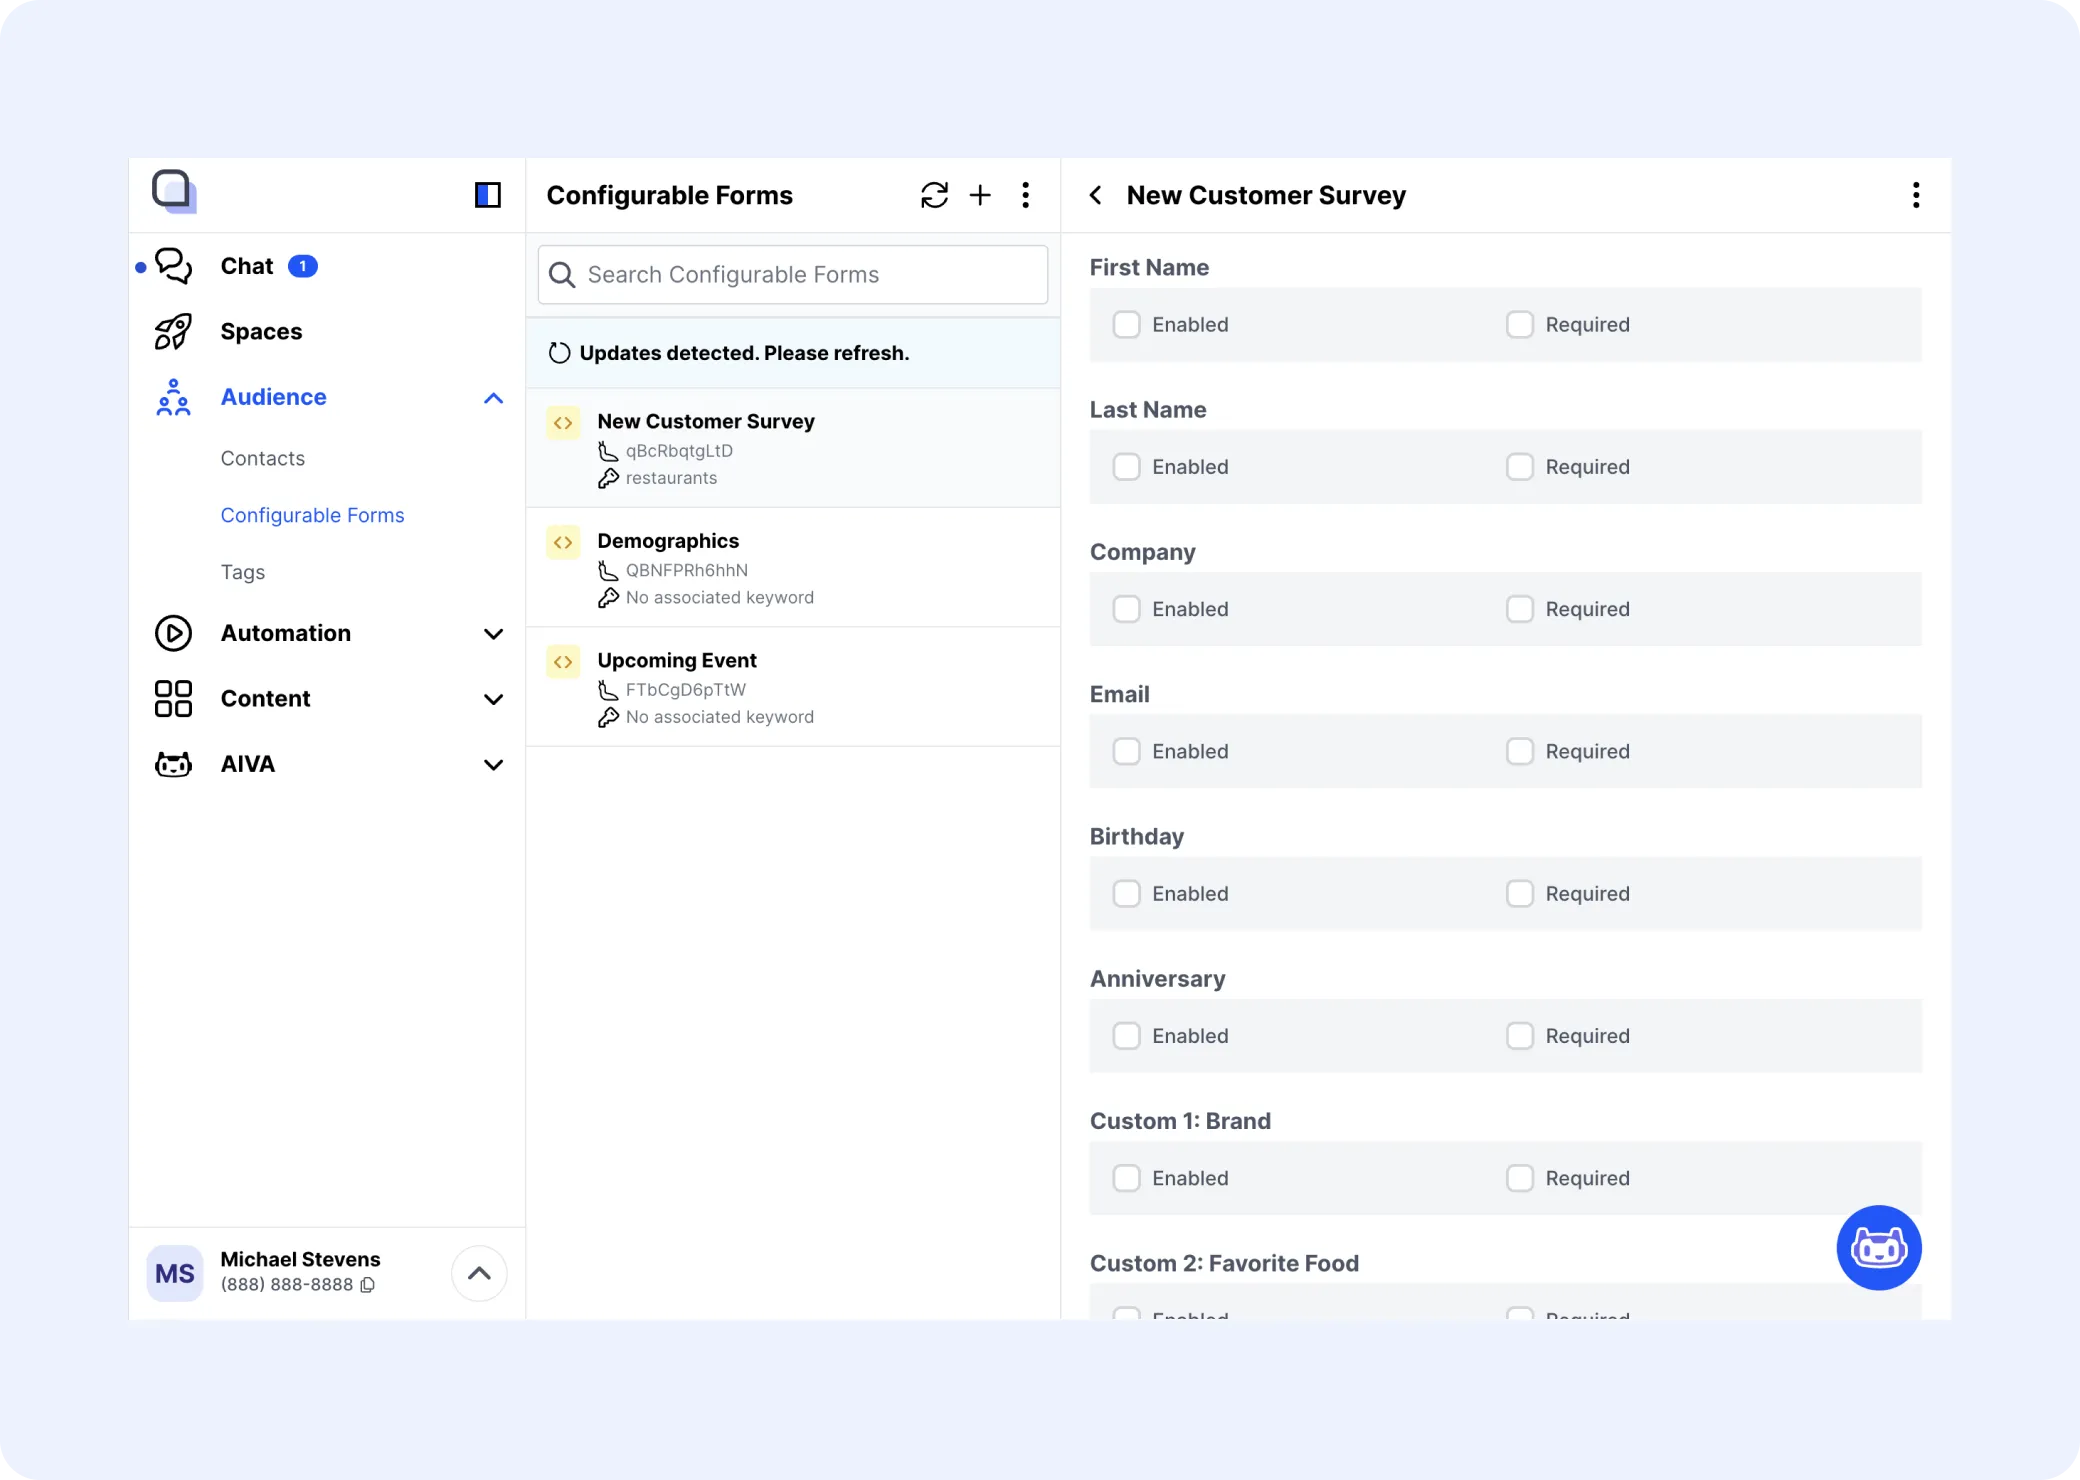Go back from New Customer Survey

[1096, 195]
